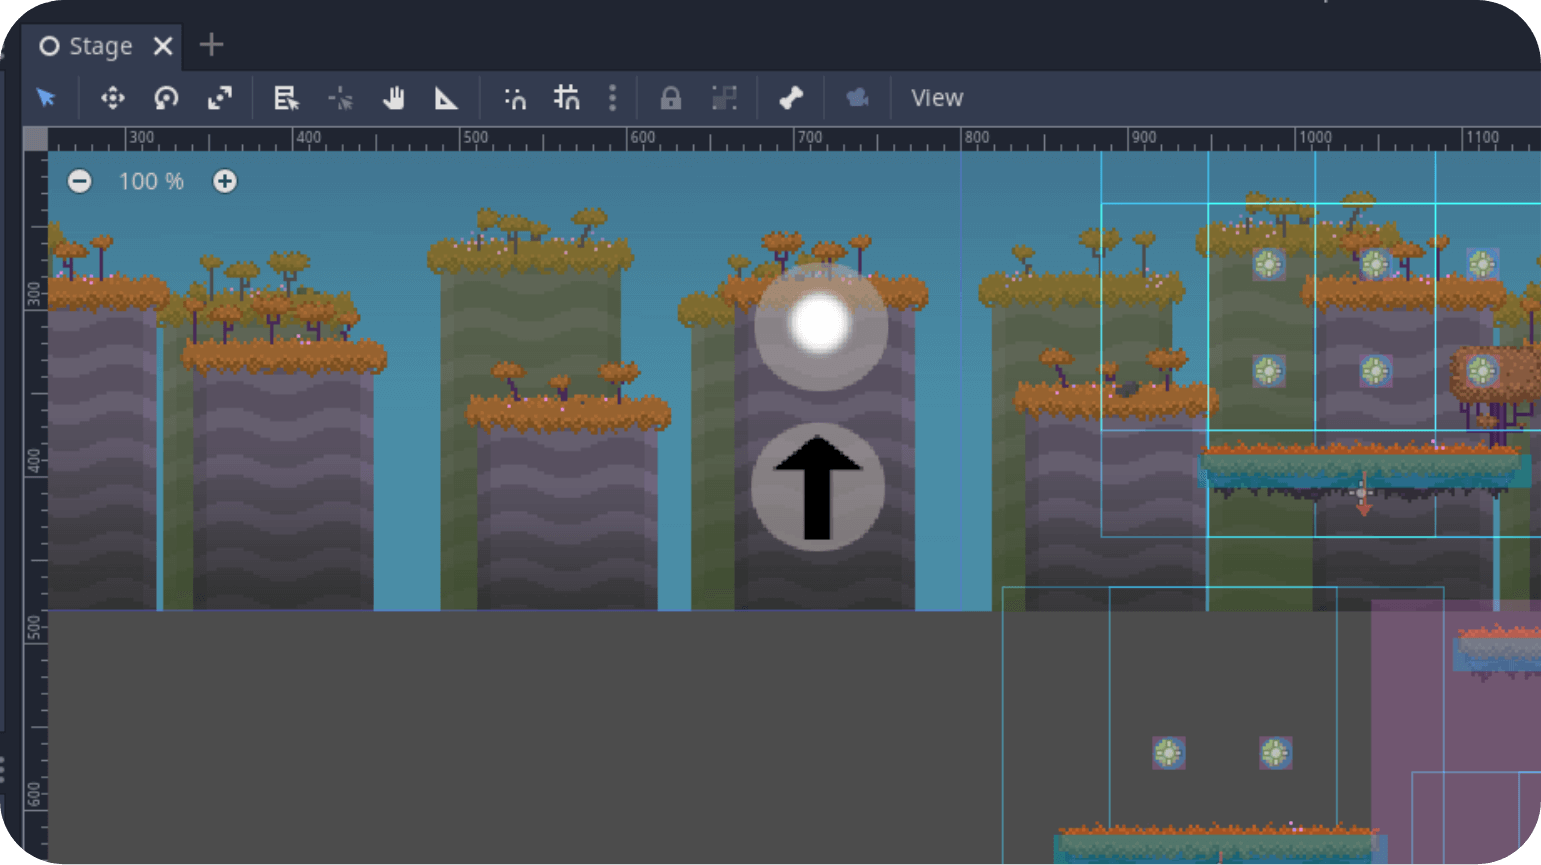Open the skeleton options bone menu
Viewport: 1541px width, 865px height.
click(x=791, y=98)
